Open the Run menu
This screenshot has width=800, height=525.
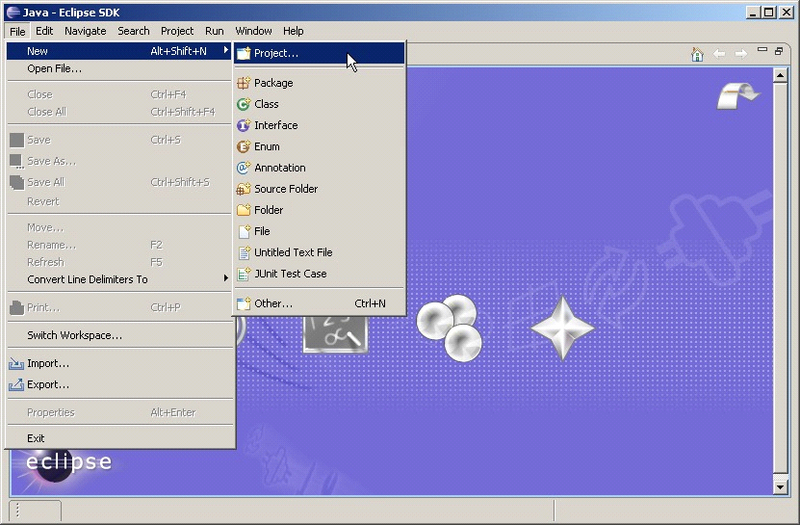click(x=214, y=31)
